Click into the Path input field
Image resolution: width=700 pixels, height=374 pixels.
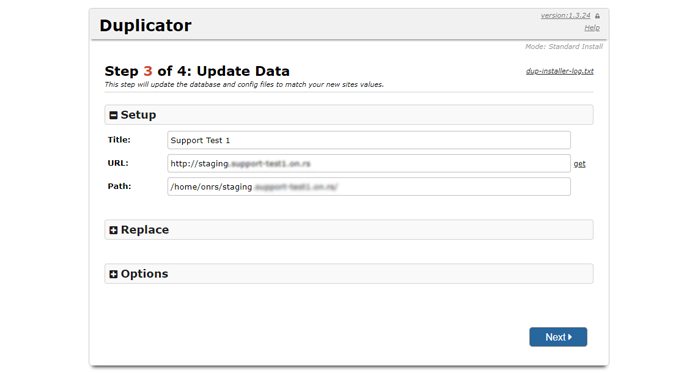(369, 187)
